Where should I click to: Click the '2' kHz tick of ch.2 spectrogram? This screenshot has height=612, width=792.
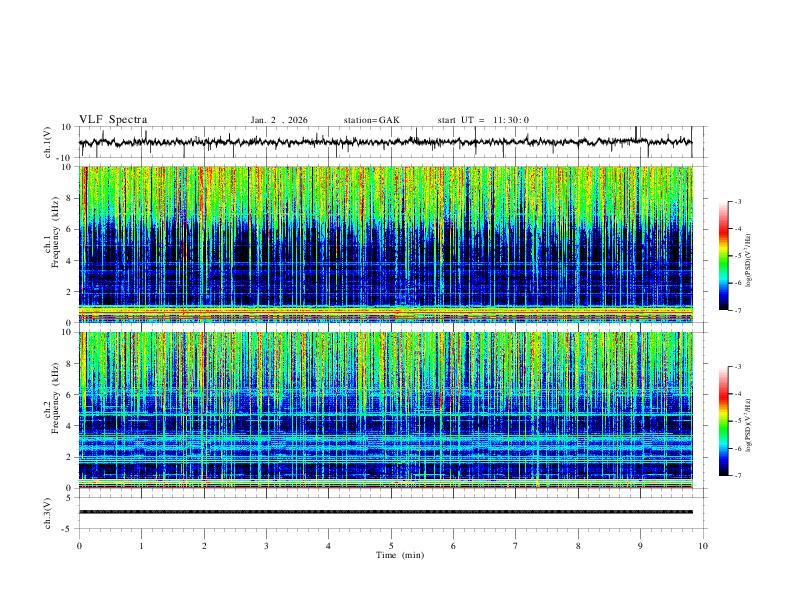70,457
